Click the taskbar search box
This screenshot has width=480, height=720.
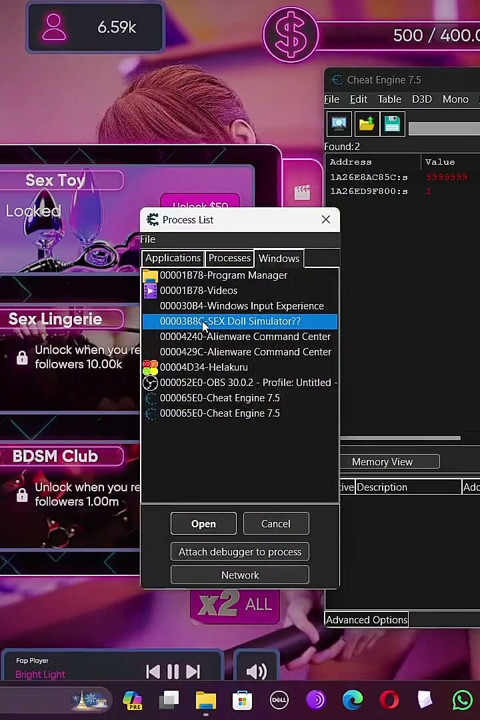pyautogui.click(x=55, y=699)
